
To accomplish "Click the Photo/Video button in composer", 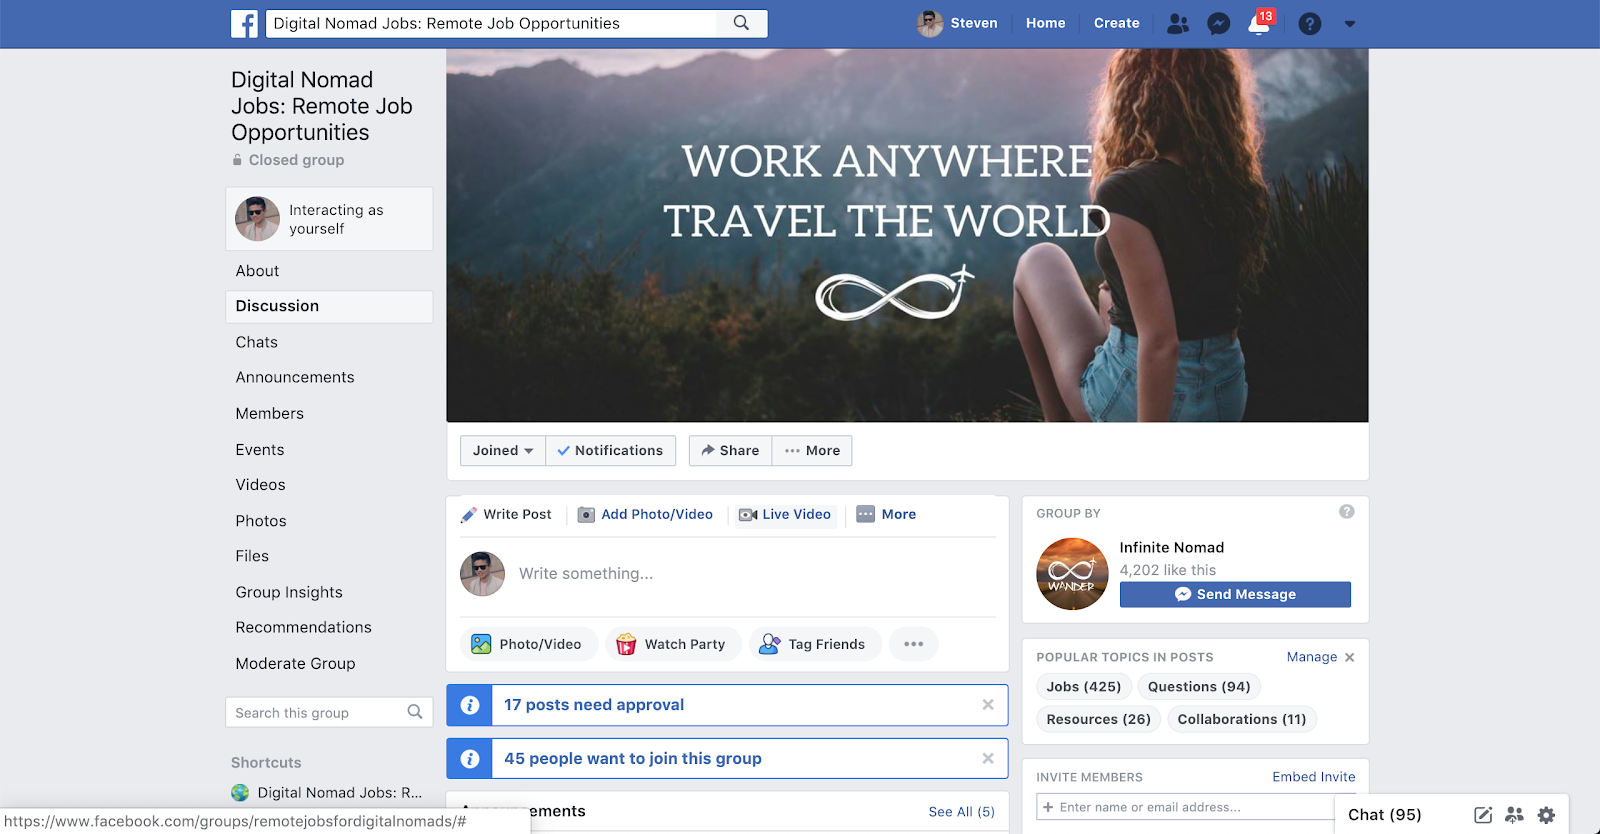I will pyautogui.click(x=528, y=644).
